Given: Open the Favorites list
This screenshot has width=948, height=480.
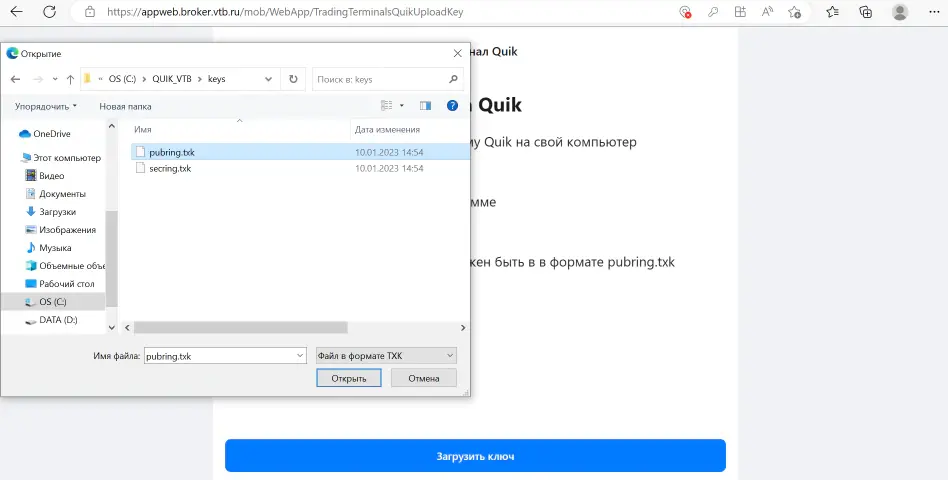Looking at the screenshot, I should coord(833,11).
